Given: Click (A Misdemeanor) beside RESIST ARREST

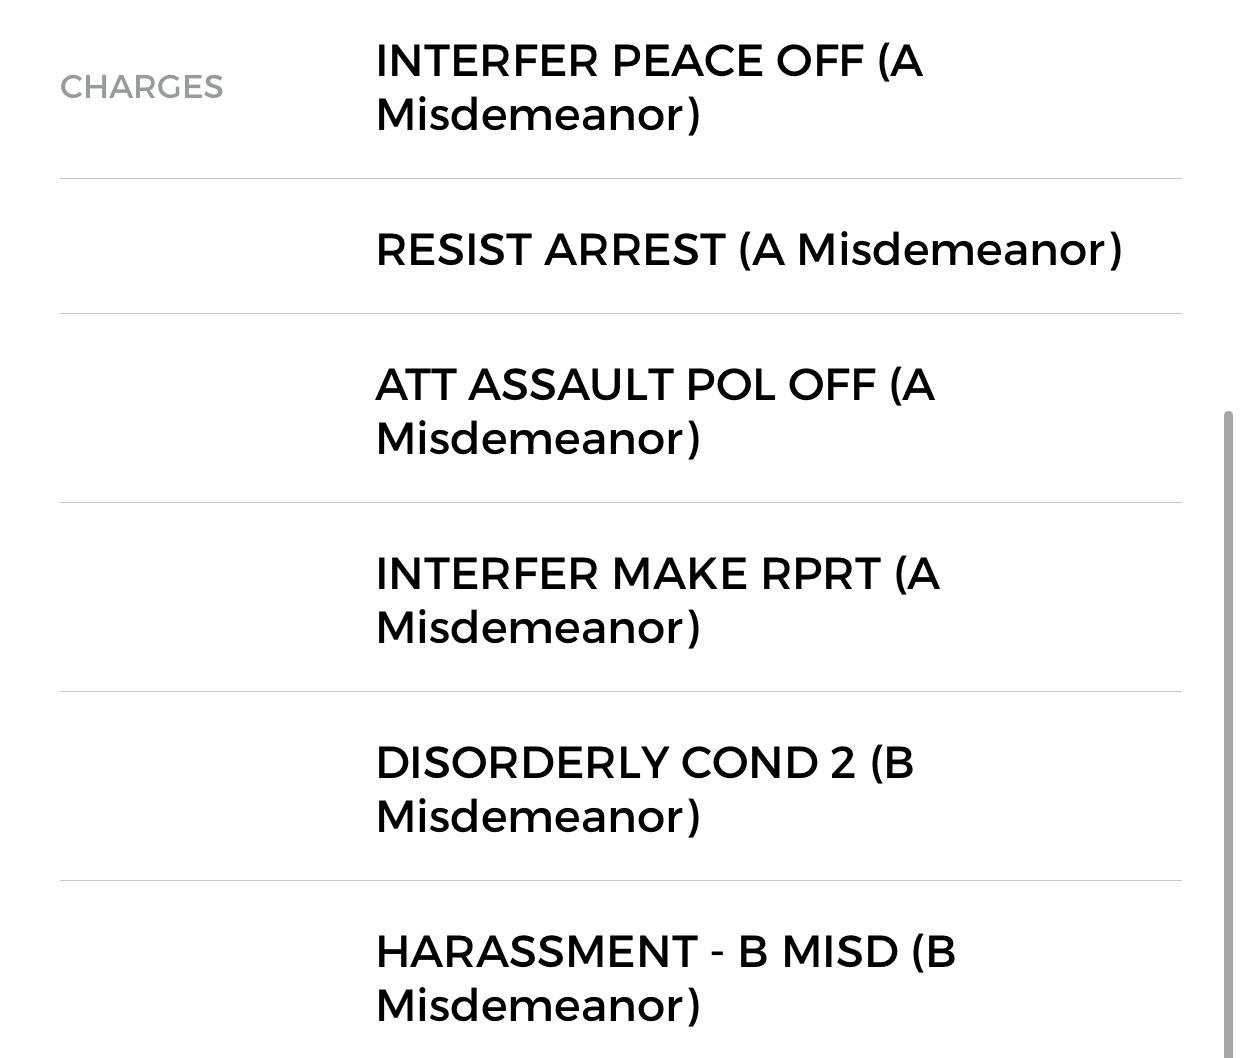Looking at the screenshot, I should click(930, 250).
